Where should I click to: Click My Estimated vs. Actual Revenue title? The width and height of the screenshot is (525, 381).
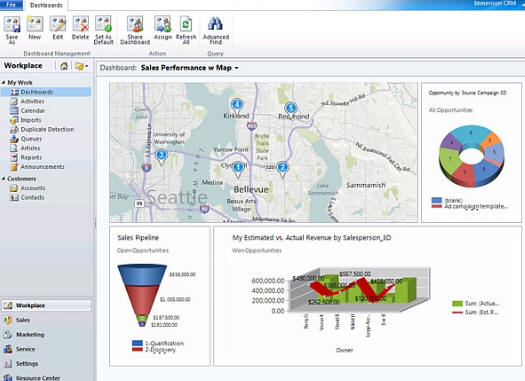tap(312, 238)
